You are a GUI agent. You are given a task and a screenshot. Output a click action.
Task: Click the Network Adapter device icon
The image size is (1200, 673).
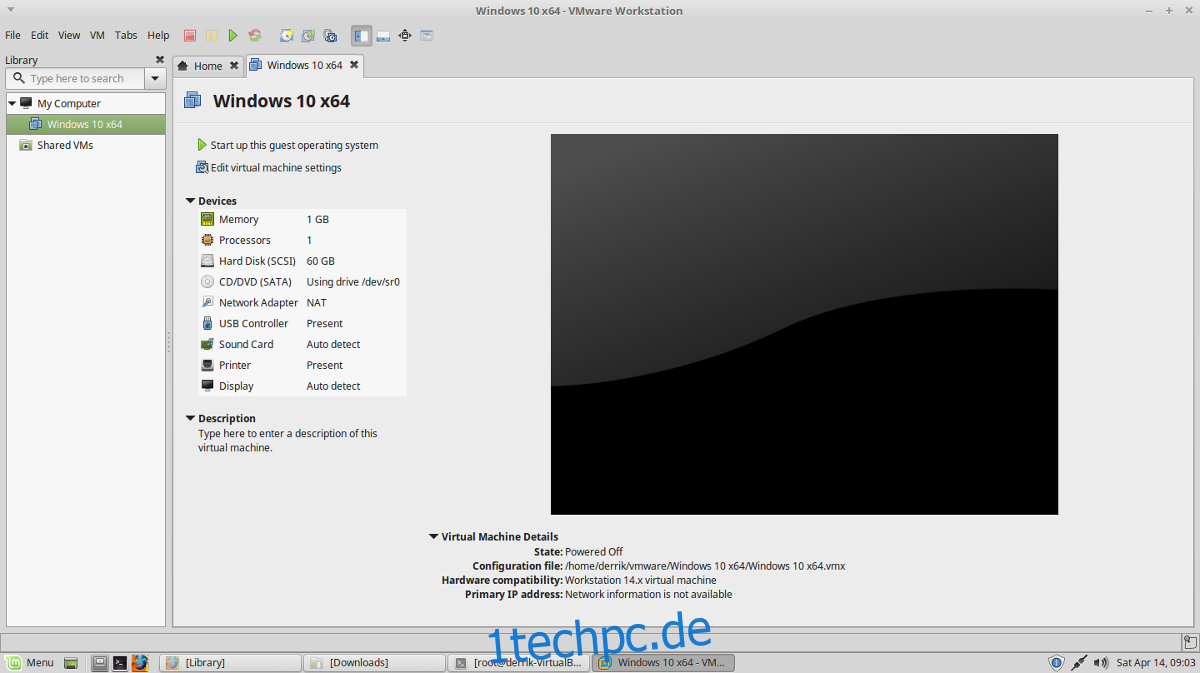tap(207, 302)
